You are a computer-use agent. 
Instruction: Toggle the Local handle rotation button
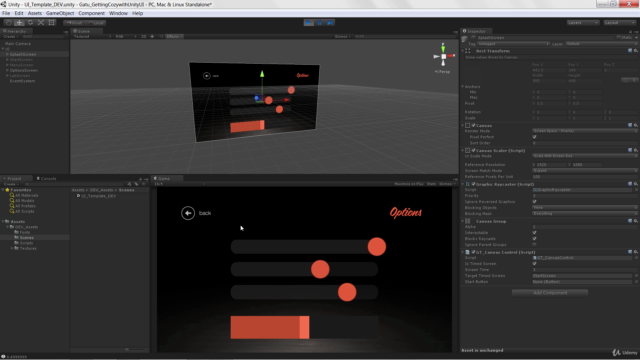[96, 23]
